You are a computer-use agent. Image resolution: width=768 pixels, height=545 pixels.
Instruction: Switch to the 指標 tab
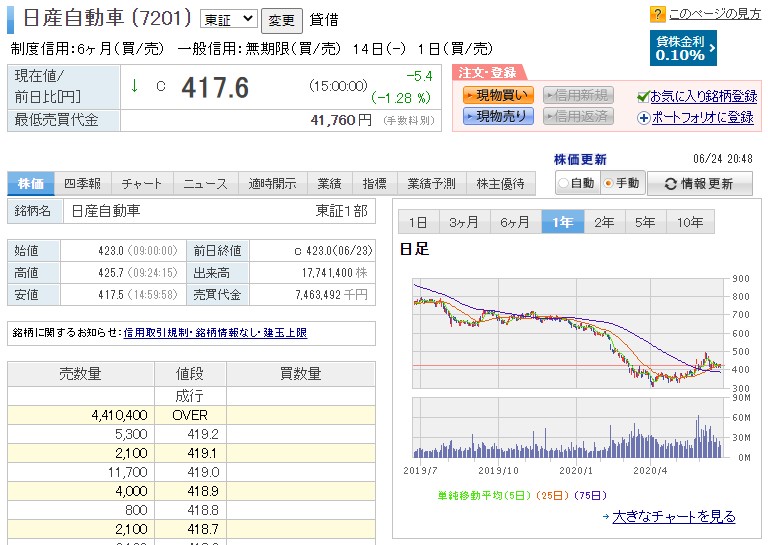[375, 184]
